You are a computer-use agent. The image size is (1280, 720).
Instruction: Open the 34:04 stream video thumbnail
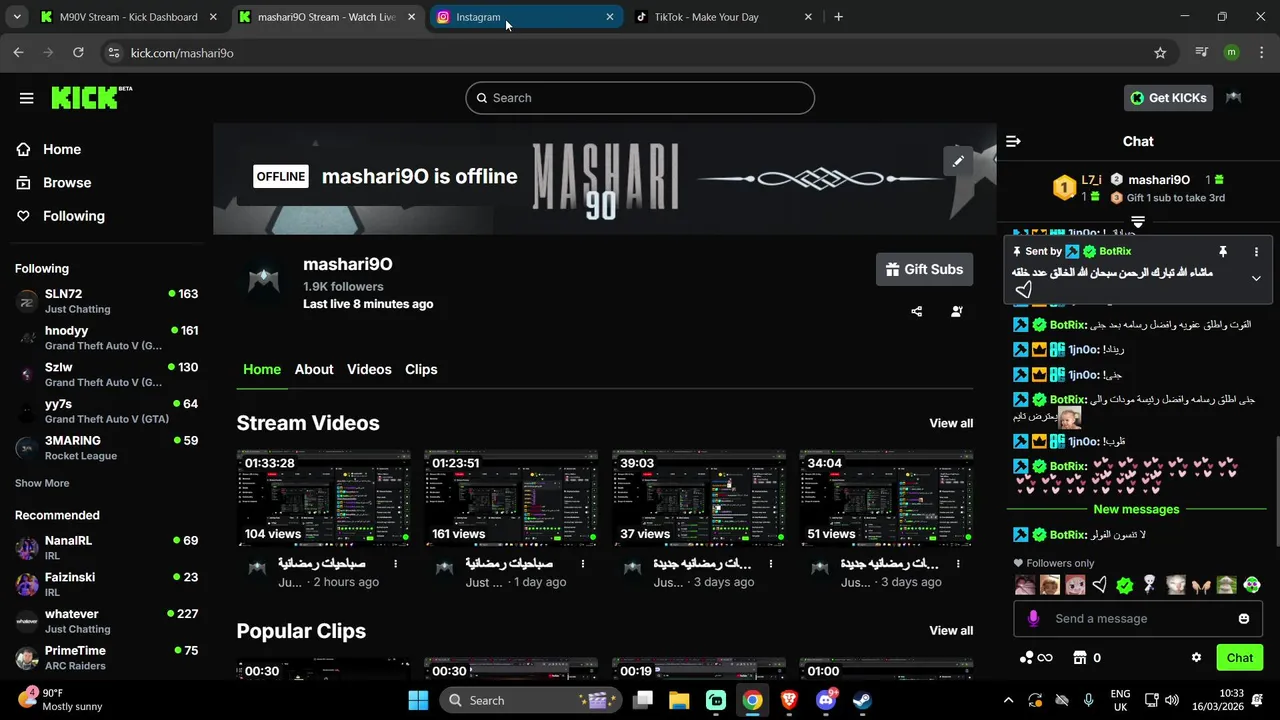pyautogui.click(x=886, y=498)
